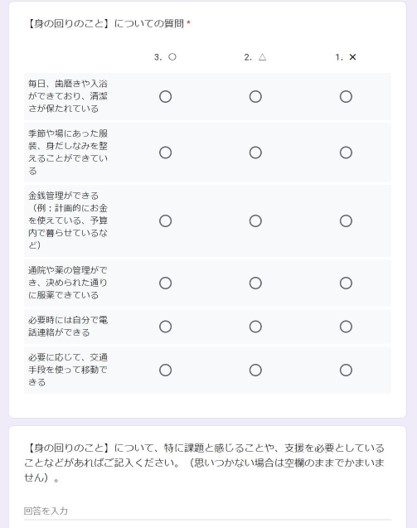Viewport: 417px width, 528px height.
Task: Pick ○ for hospital visits and medication row
Action: click(x=165, y=283)
